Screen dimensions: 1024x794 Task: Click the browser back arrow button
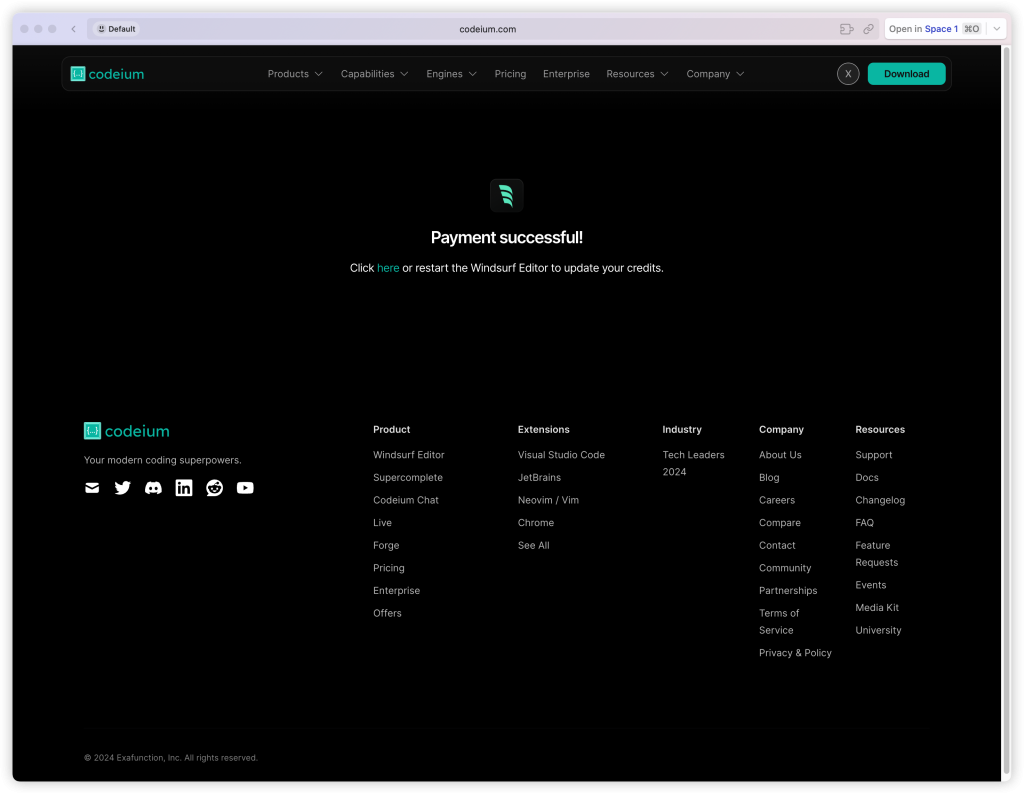point(73,29)
